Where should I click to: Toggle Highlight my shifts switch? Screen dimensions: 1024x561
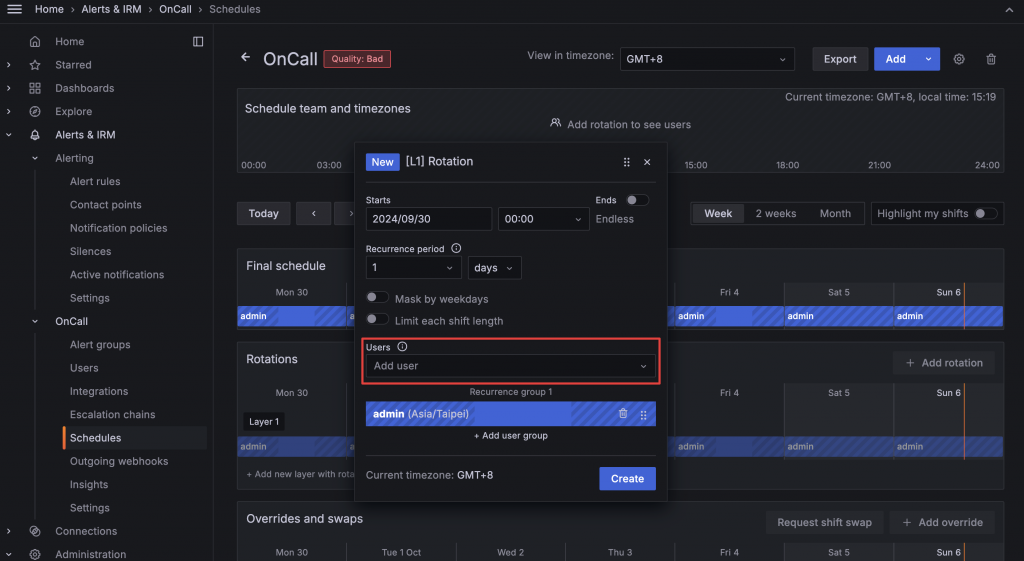(985, 214)
